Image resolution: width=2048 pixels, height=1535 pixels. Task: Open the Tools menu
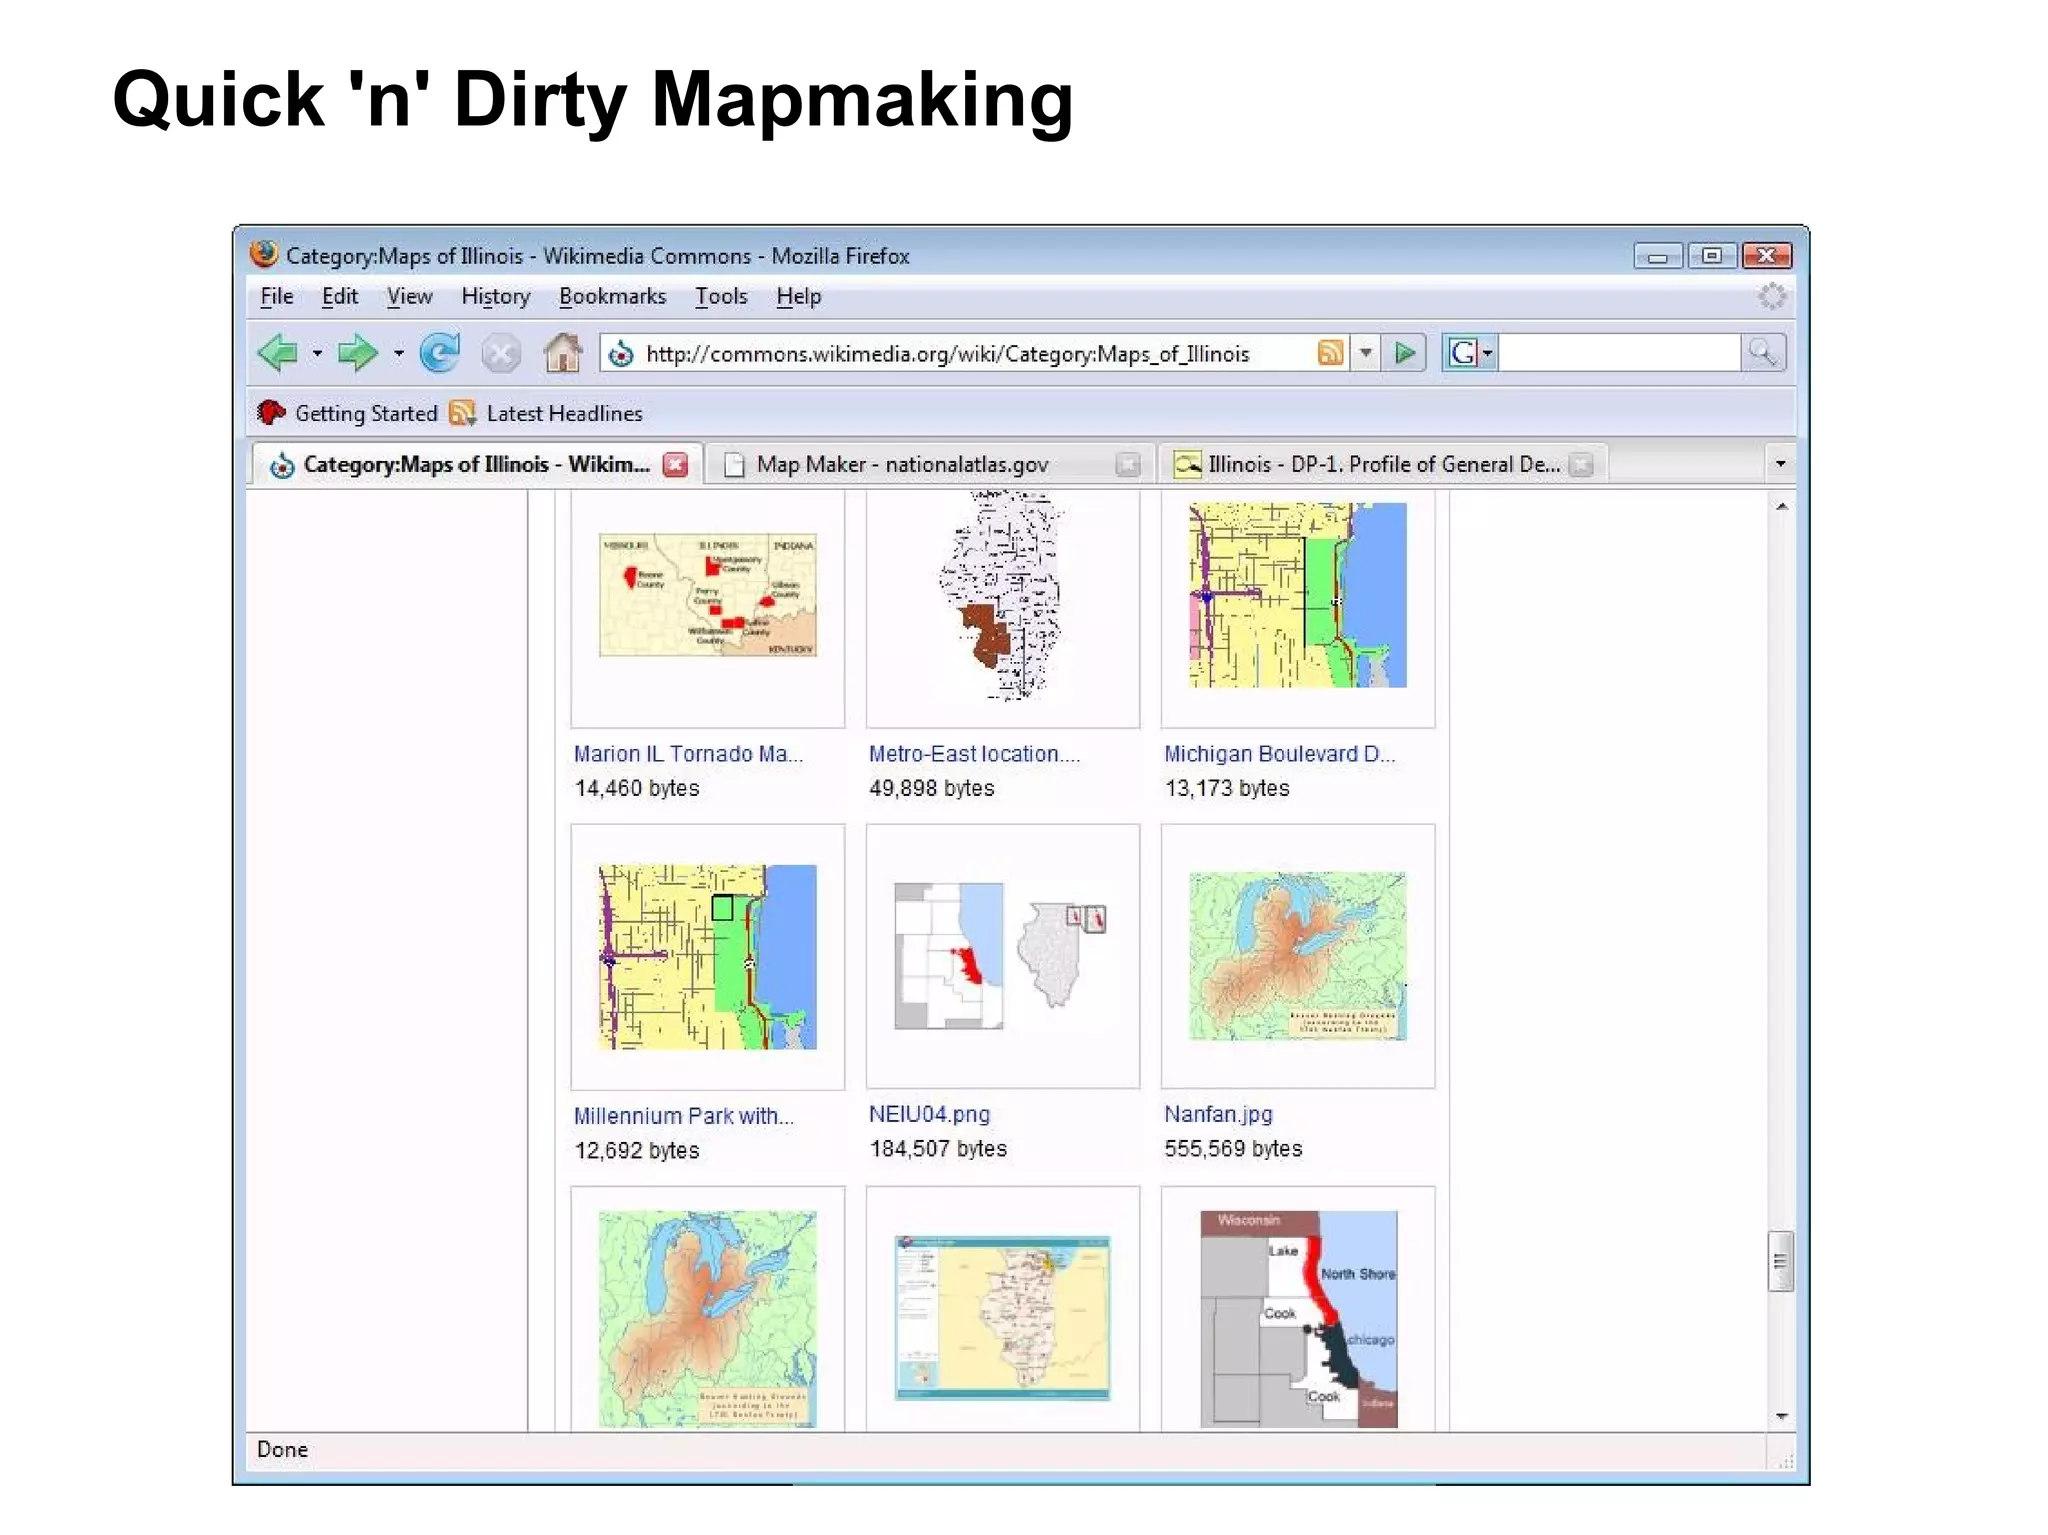click(721, 296)
